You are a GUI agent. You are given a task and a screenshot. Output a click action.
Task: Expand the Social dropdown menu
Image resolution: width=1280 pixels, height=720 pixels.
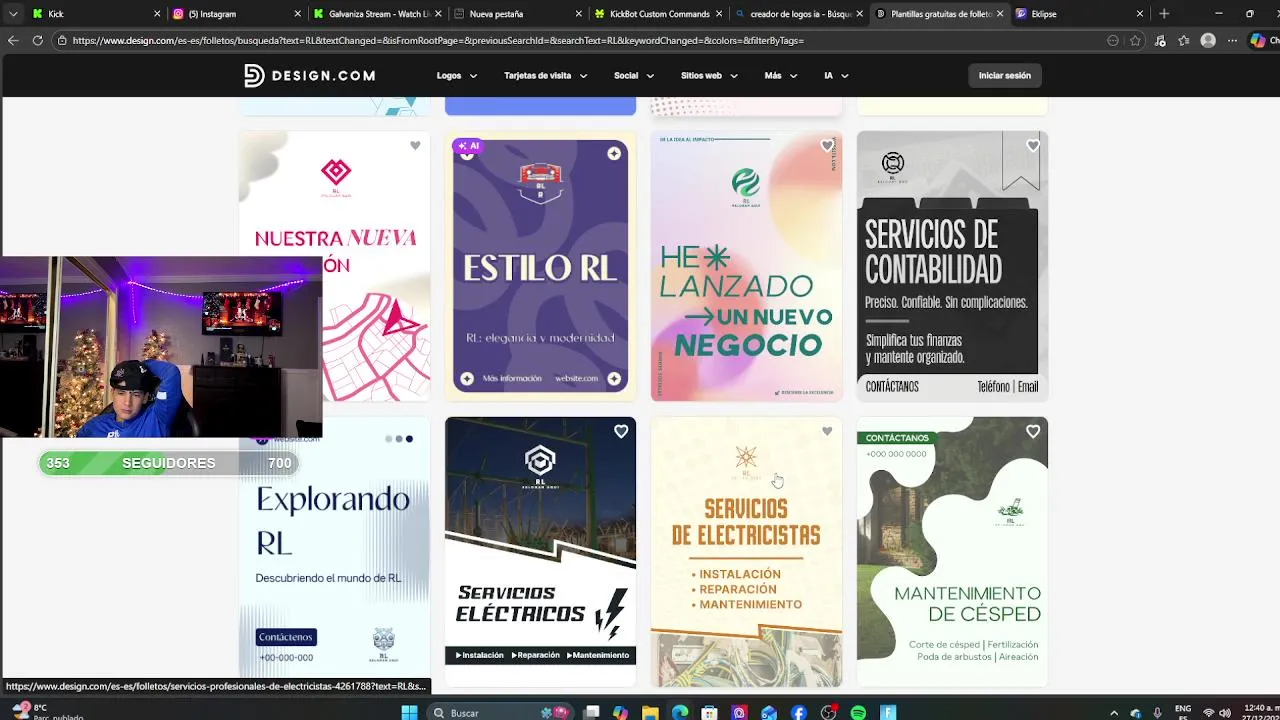click(x=633, y=75)
